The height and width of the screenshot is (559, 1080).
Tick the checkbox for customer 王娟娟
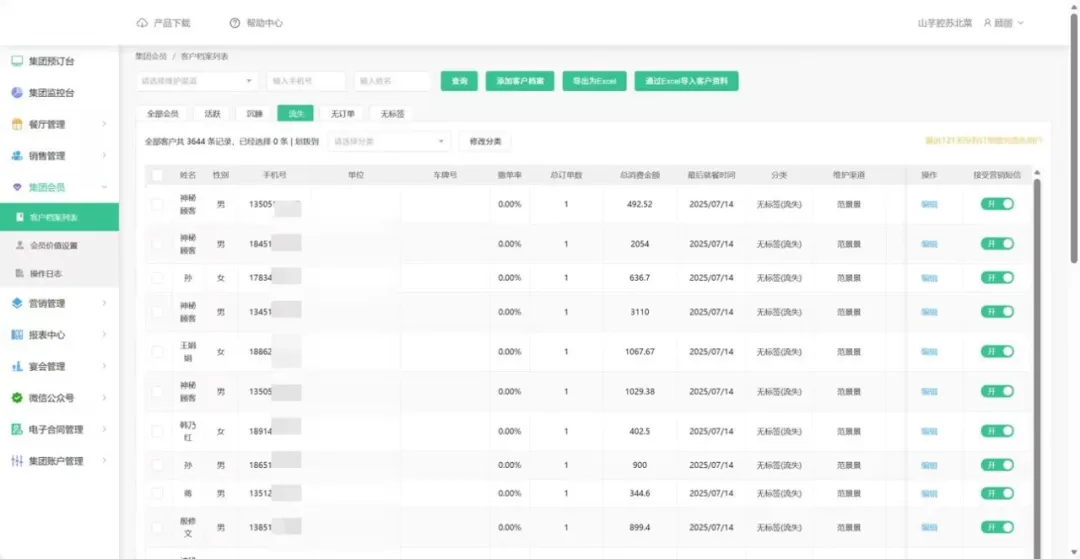click(157, 352)
